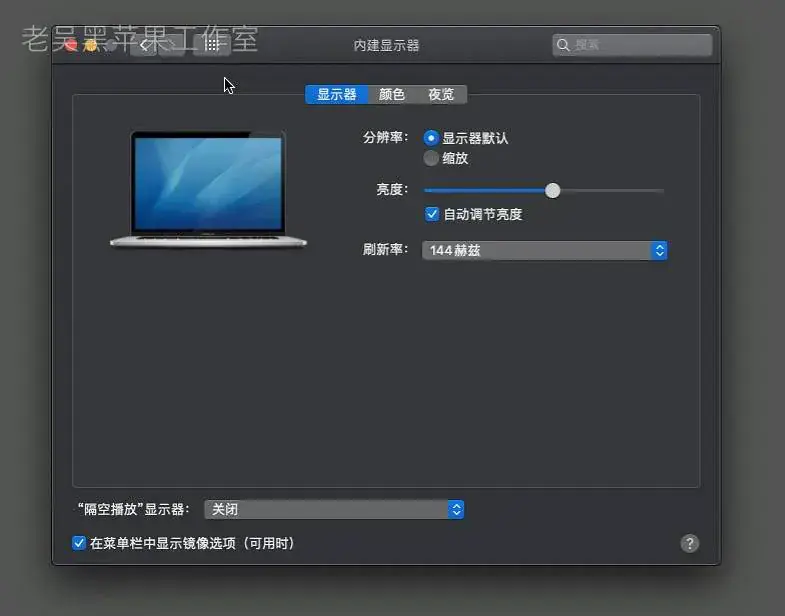Click inside the search field
This screenshot has width=785, height=616.
tap(632, 45)
